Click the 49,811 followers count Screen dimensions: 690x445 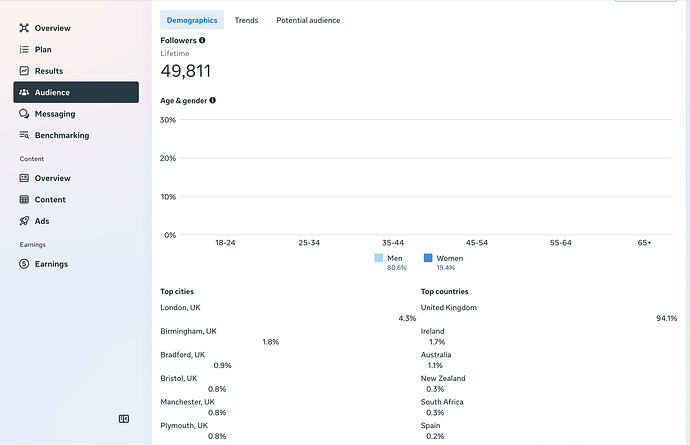point(186,71)
